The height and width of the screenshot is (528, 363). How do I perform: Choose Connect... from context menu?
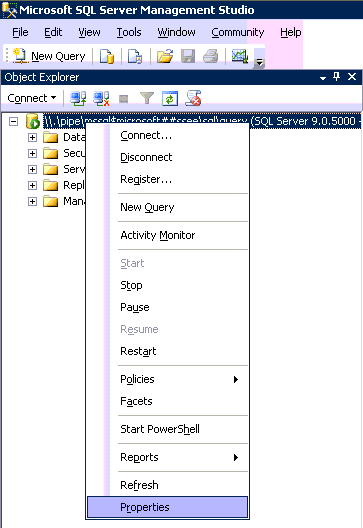click(167, 135)
